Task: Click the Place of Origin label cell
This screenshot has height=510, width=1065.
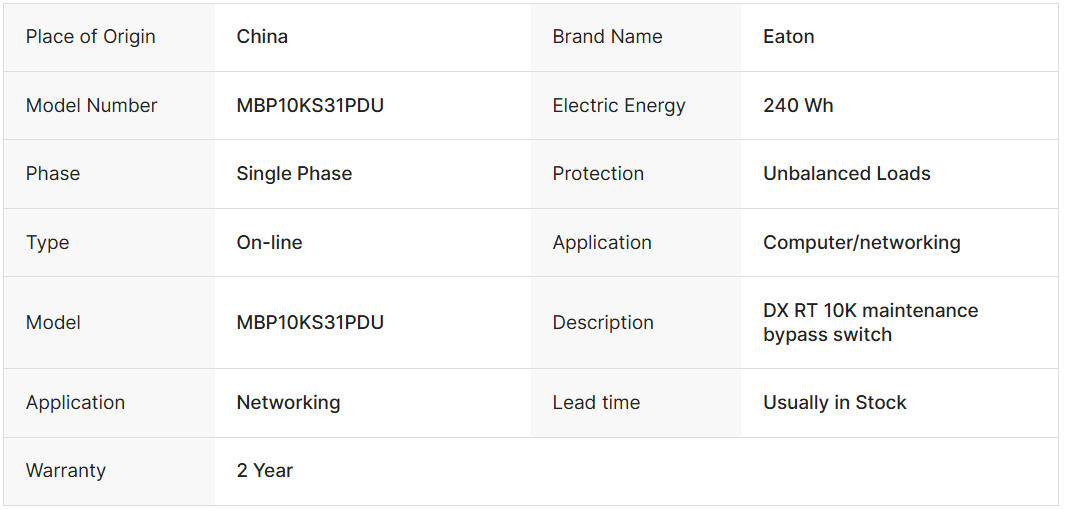Action: coord(91,37)
